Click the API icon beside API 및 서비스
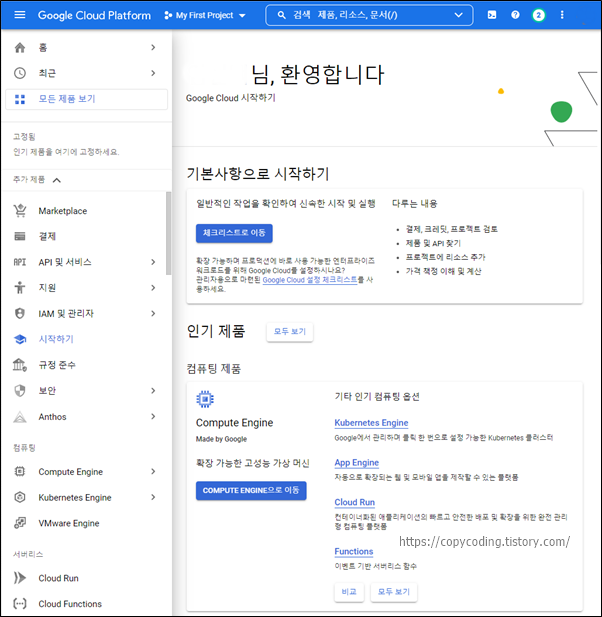602x617 pixels. point(20,262)
